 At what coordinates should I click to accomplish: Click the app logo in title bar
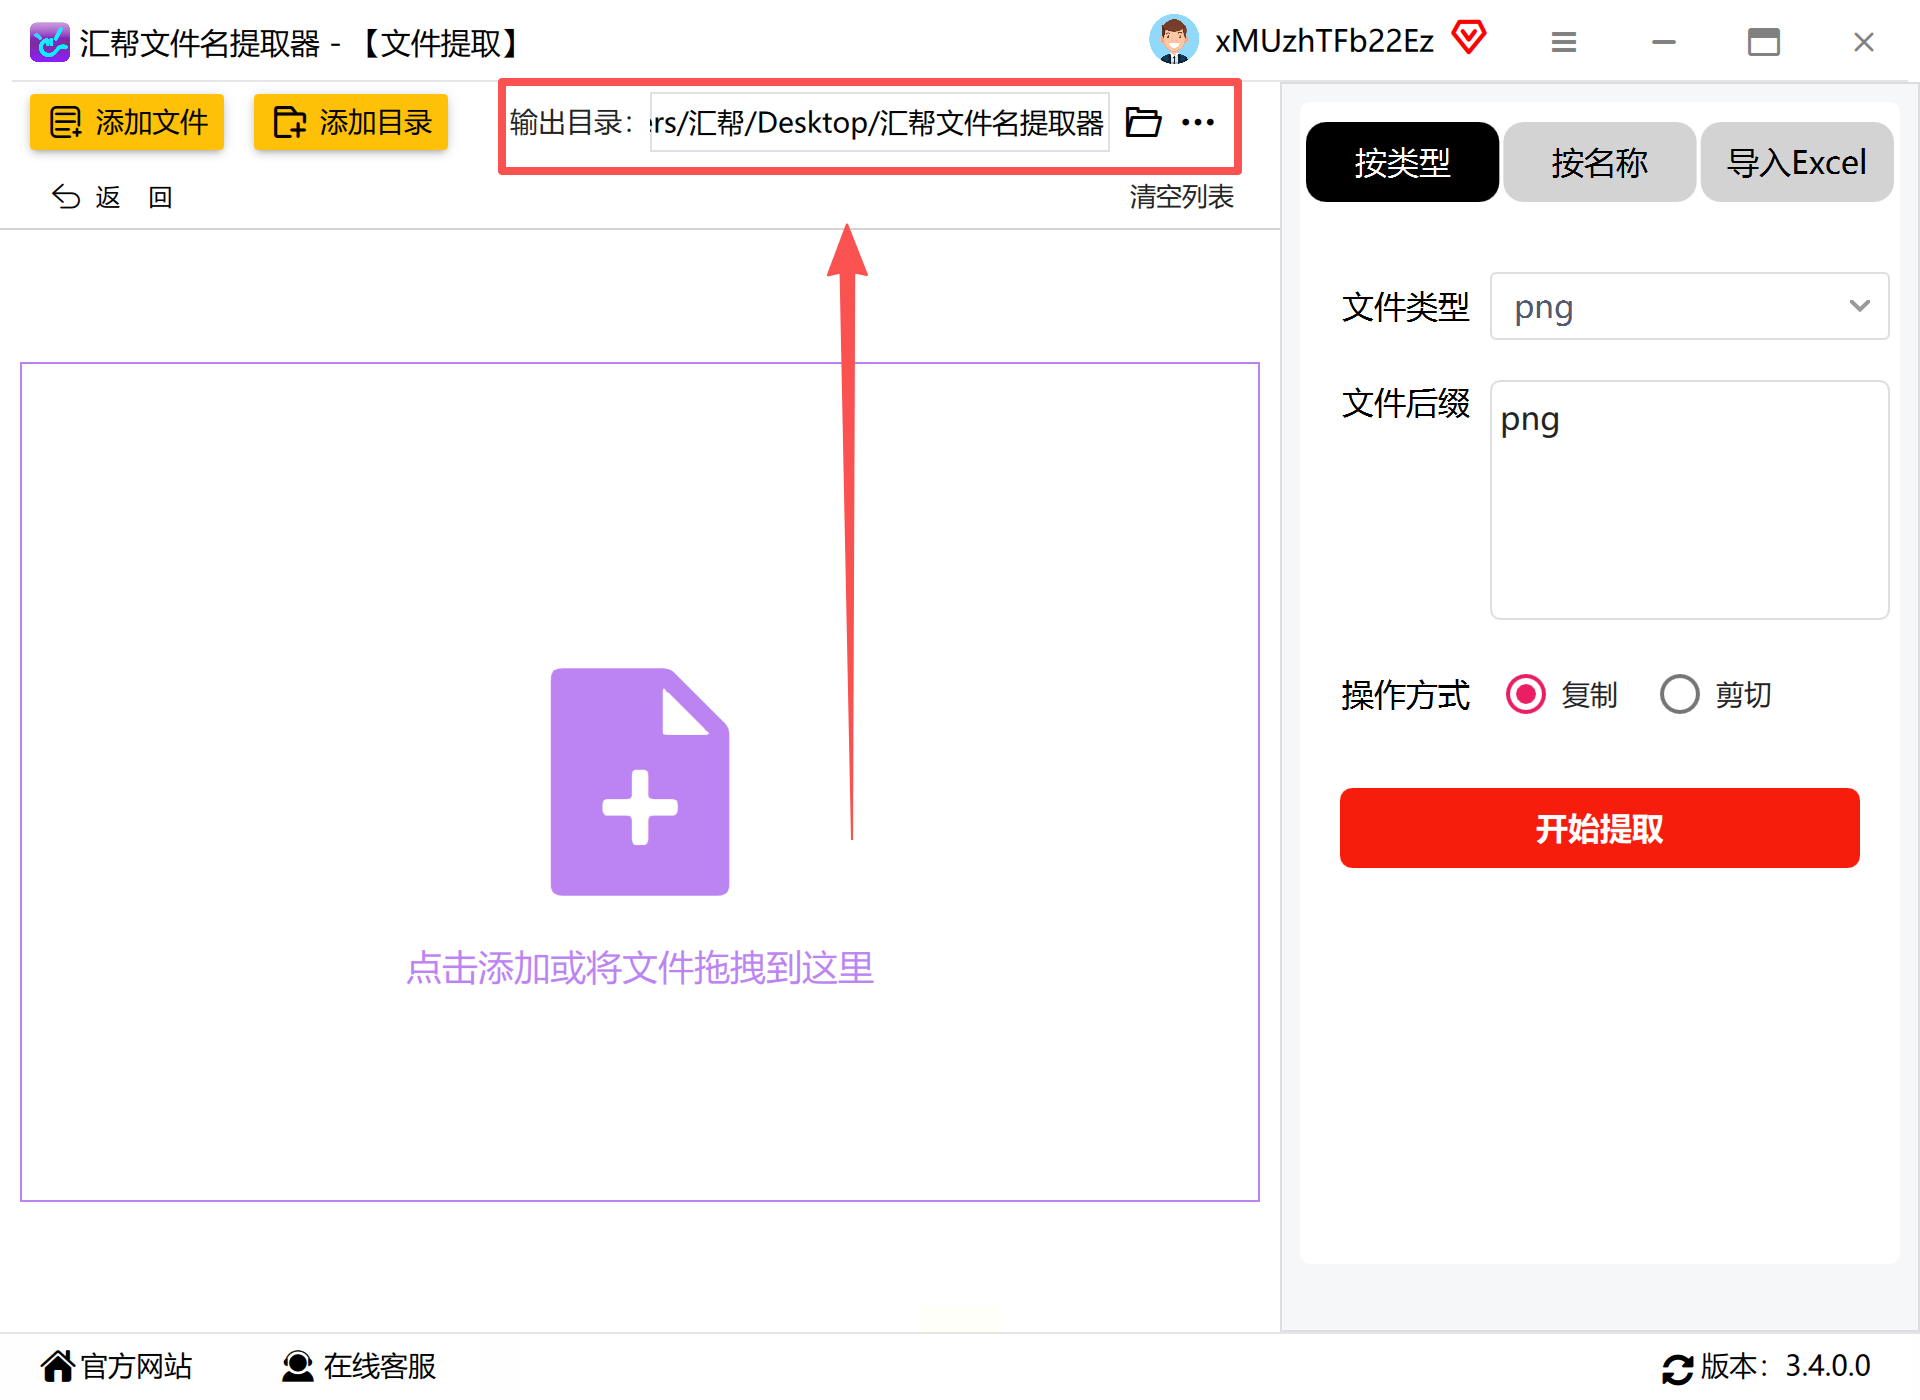(49, 43)
